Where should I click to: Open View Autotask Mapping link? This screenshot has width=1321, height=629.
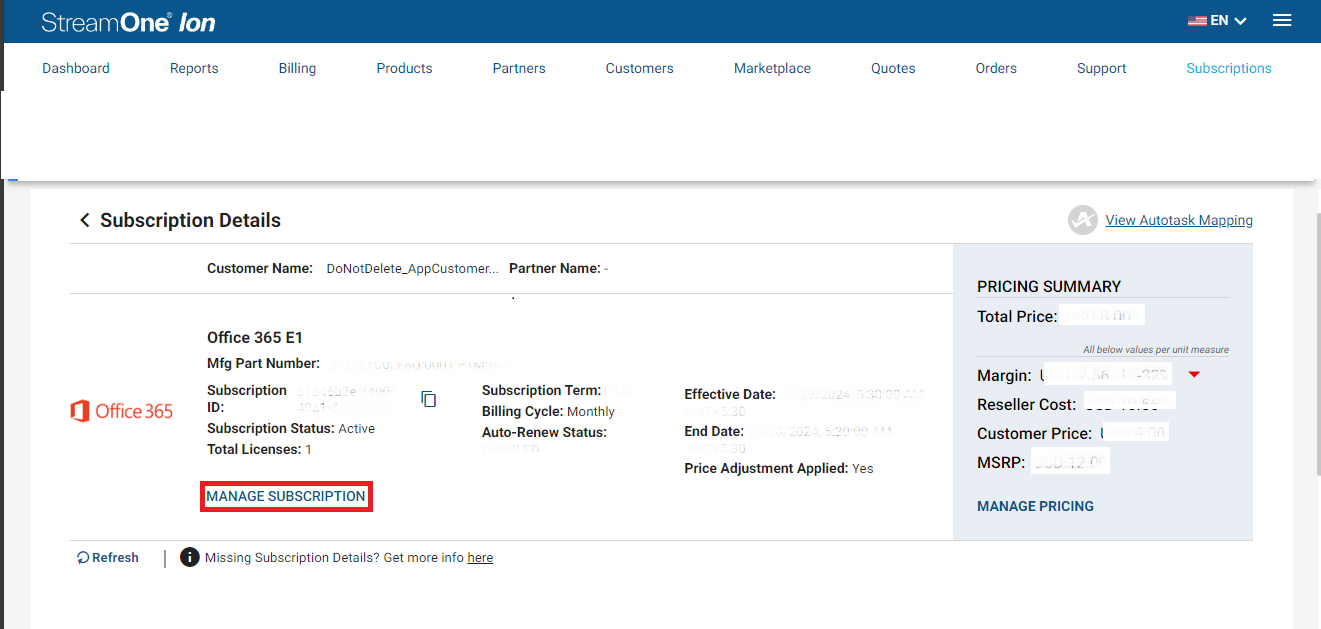coord(1179,220)
